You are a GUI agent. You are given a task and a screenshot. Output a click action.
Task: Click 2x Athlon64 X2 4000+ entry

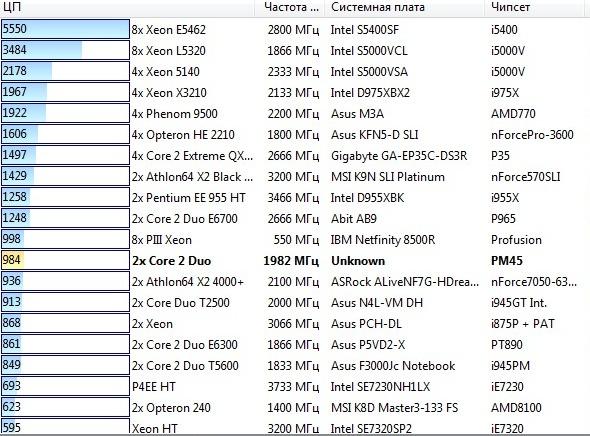[188, 282]
